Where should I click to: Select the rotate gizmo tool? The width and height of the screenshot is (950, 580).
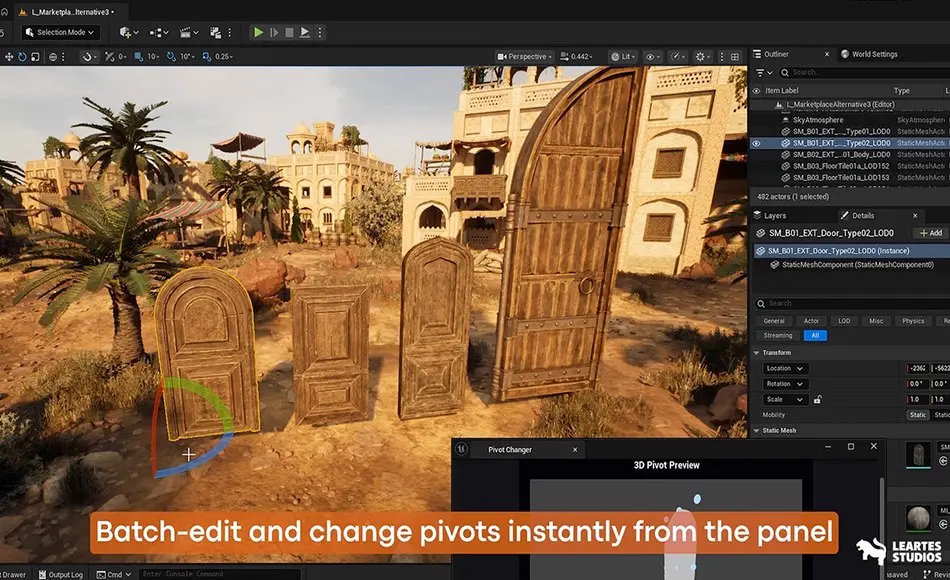(x=22, y=56)
